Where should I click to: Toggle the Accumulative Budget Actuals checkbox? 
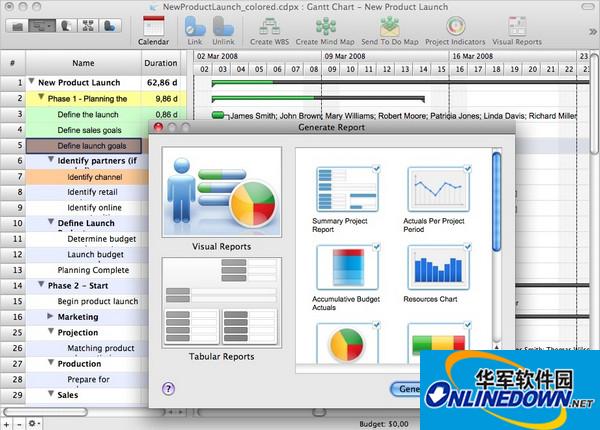[x=377, y=247]
